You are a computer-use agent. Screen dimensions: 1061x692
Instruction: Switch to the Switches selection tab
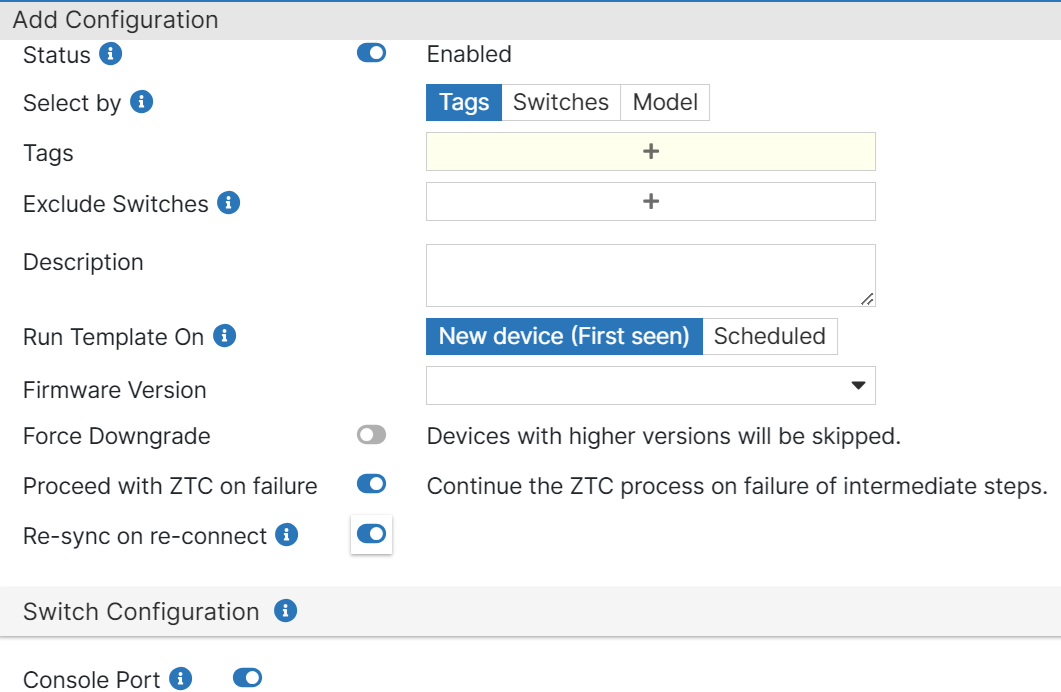[560, 102]
